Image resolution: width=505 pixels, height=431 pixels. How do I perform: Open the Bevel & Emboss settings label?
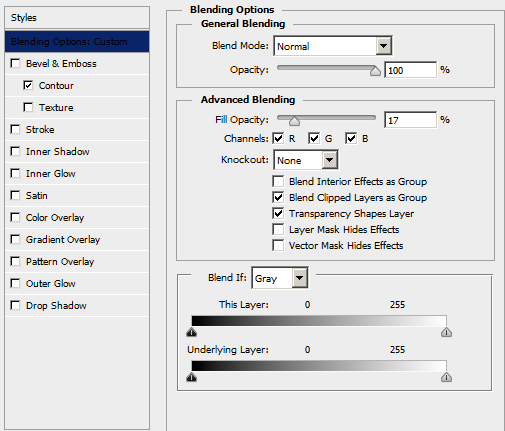click(61, 63)
